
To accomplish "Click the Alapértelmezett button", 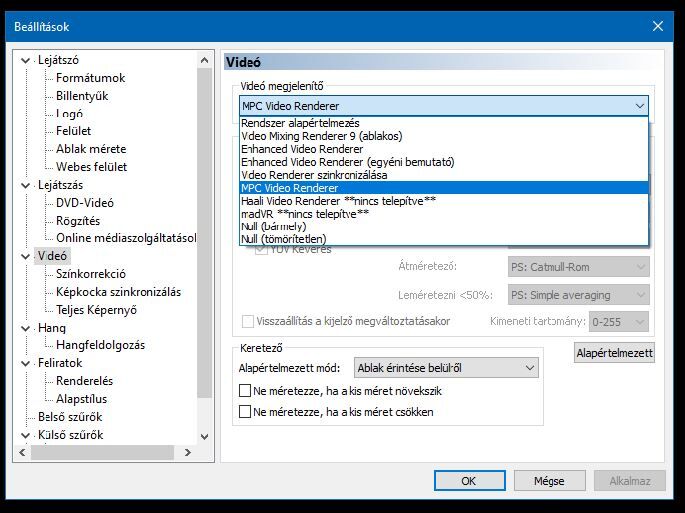I will (x=614, y=353).
